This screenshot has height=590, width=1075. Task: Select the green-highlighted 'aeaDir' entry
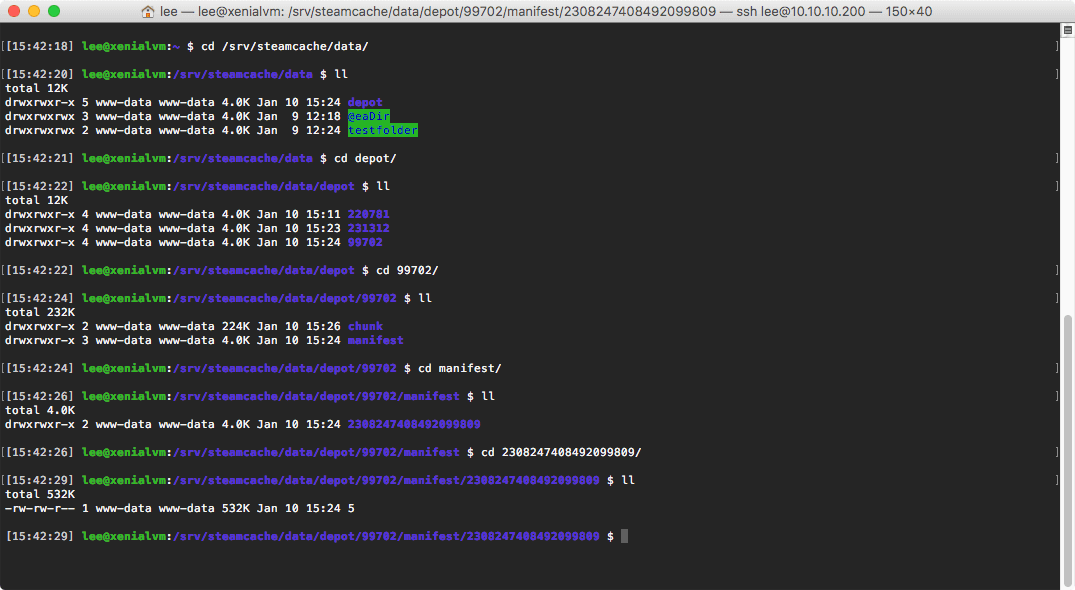368,116
